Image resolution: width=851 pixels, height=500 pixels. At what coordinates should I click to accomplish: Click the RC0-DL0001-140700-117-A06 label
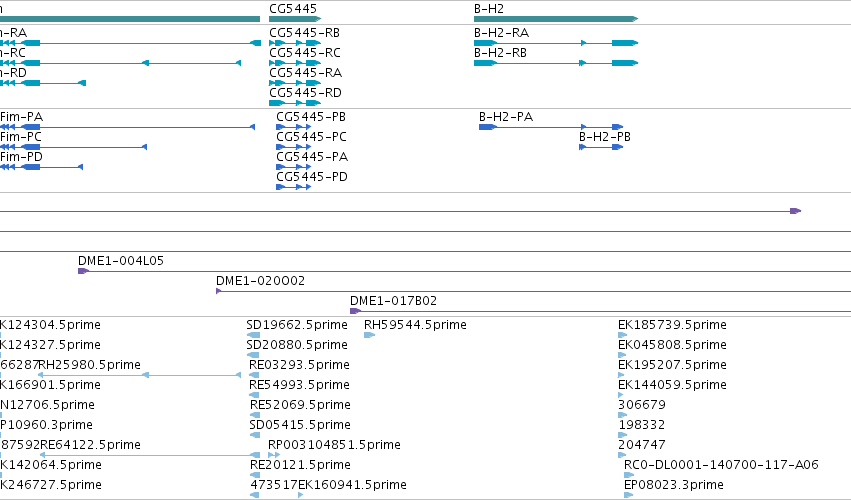[x=721, y=466]
